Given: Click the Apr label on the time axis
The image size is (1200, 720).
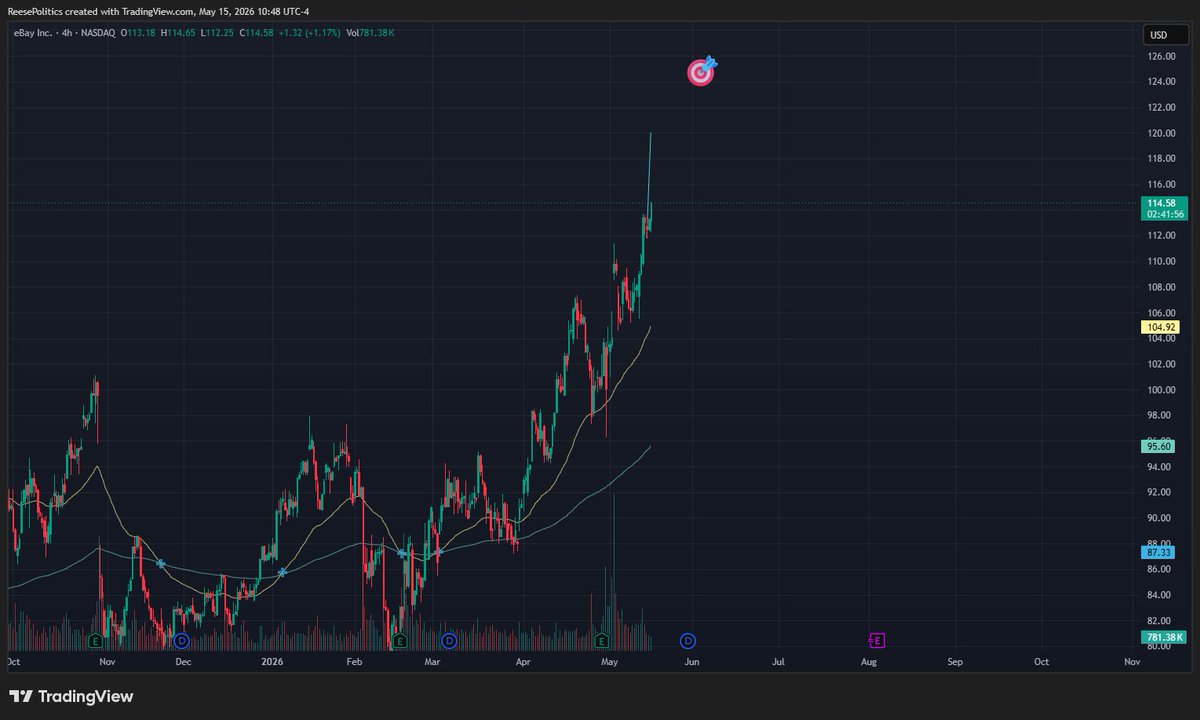Looking at the screenshot, I should coord(523,662).
